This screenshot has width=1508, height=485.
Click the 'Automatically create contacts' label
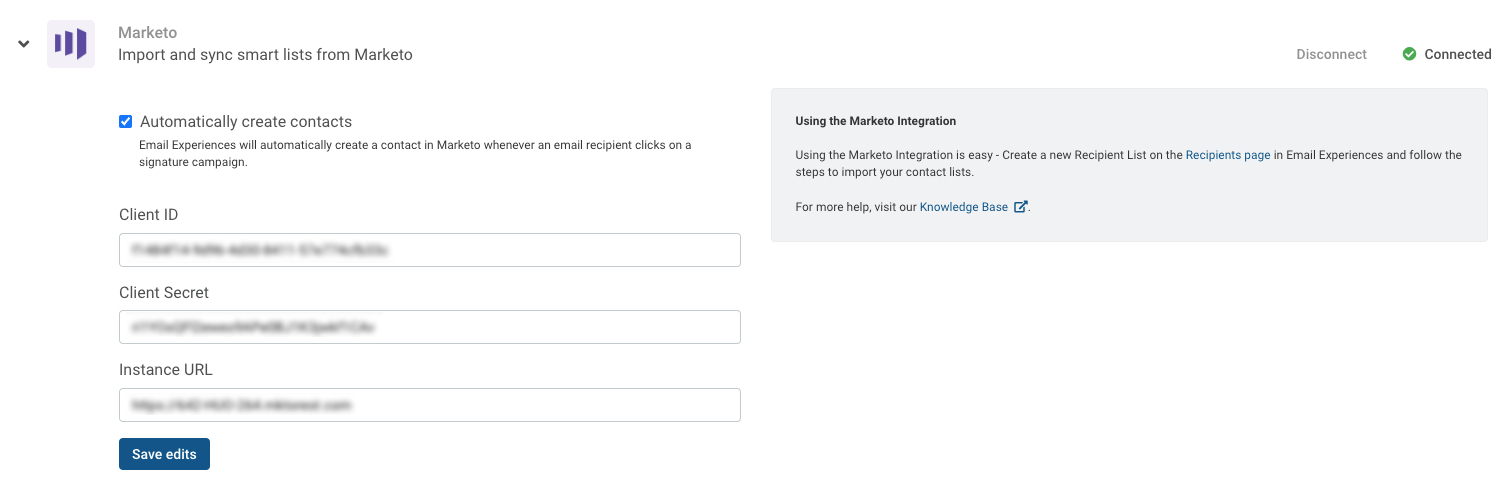(246, 122)
